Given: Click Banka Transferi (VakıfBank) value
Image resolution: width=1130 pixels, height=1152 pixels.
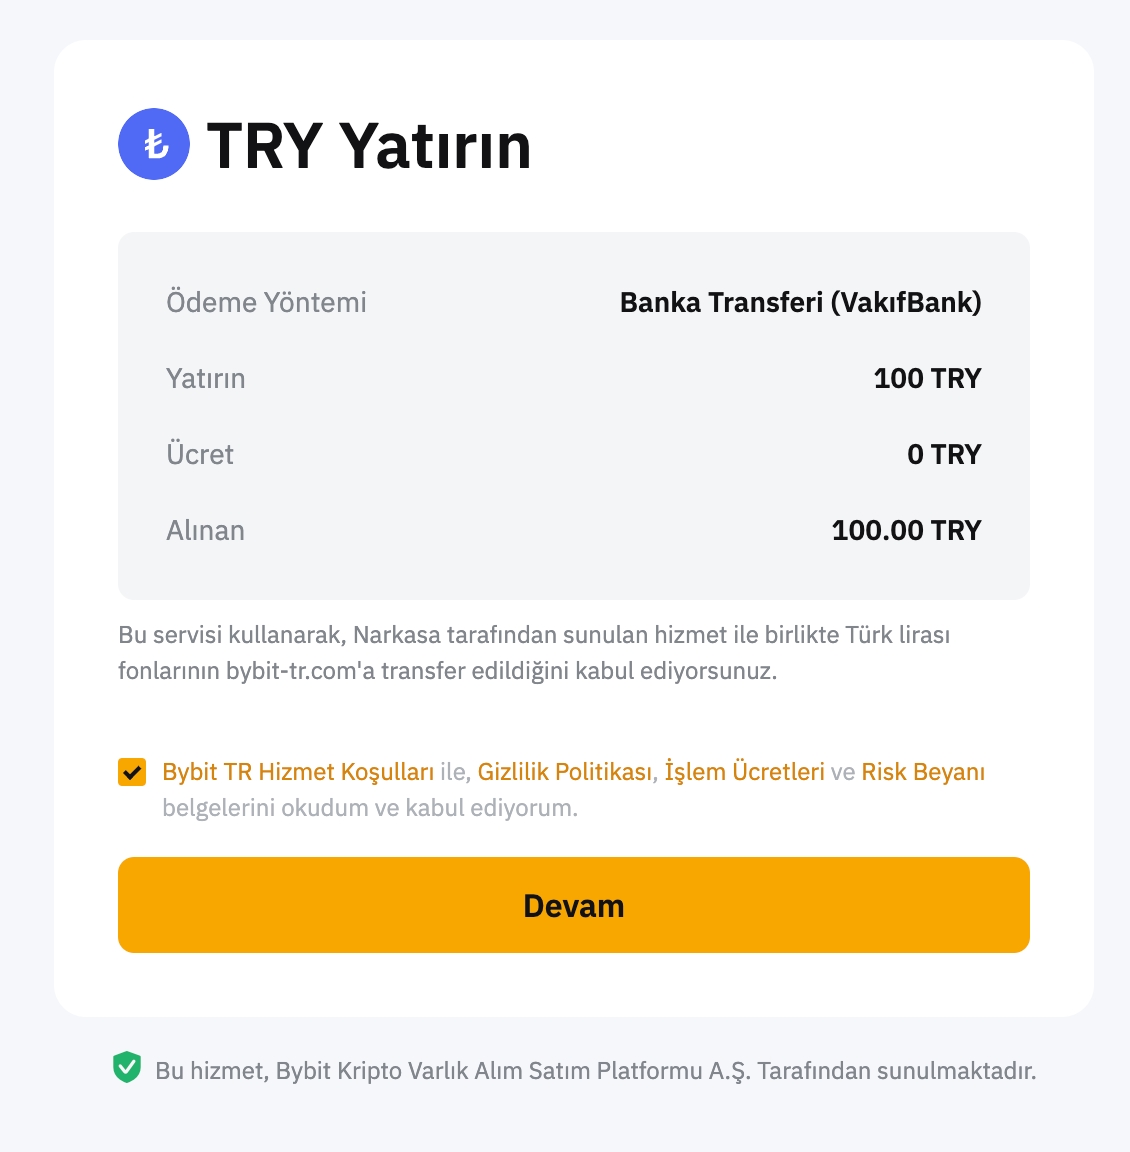Looking at the screenshot, I should (x=801, y=302).
